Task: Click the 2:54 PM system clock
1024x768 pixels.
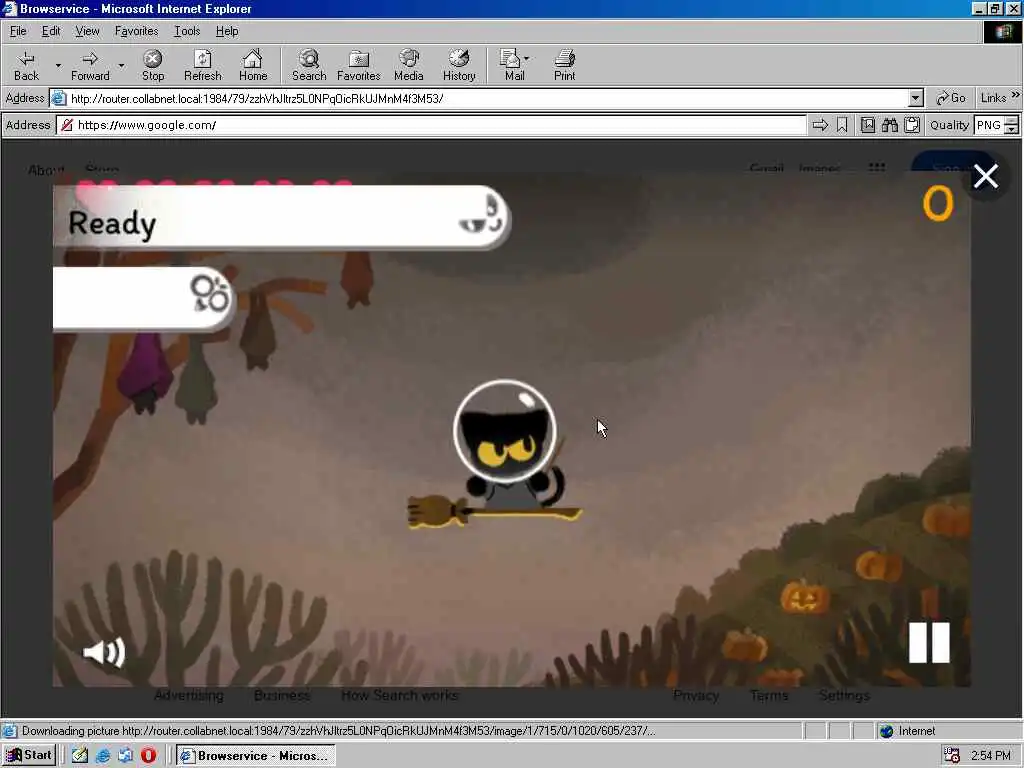Action: 990,756
